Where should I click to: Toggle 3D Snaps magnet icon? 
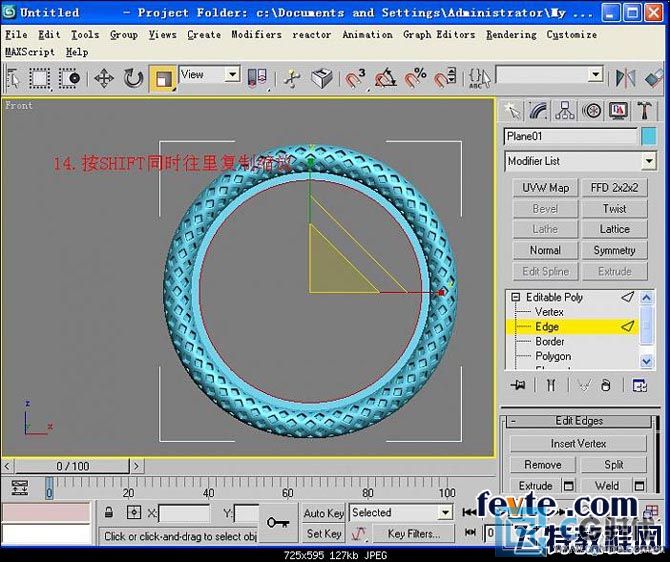point(354,79)
